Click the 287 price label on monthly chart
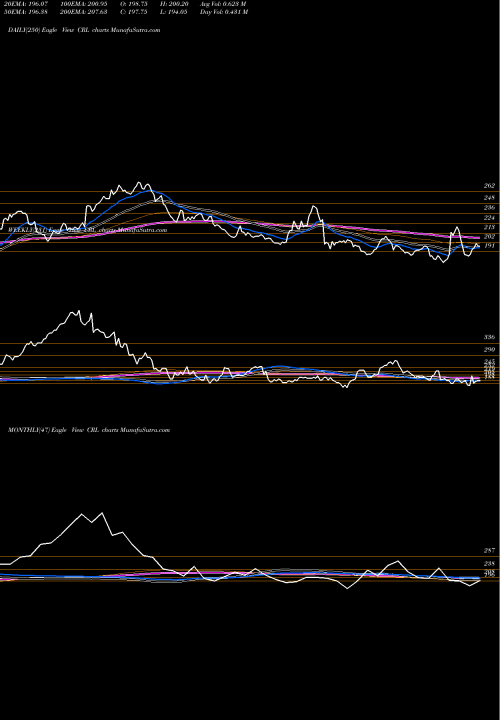Screen dimensions: 500x720 (489, 550)
